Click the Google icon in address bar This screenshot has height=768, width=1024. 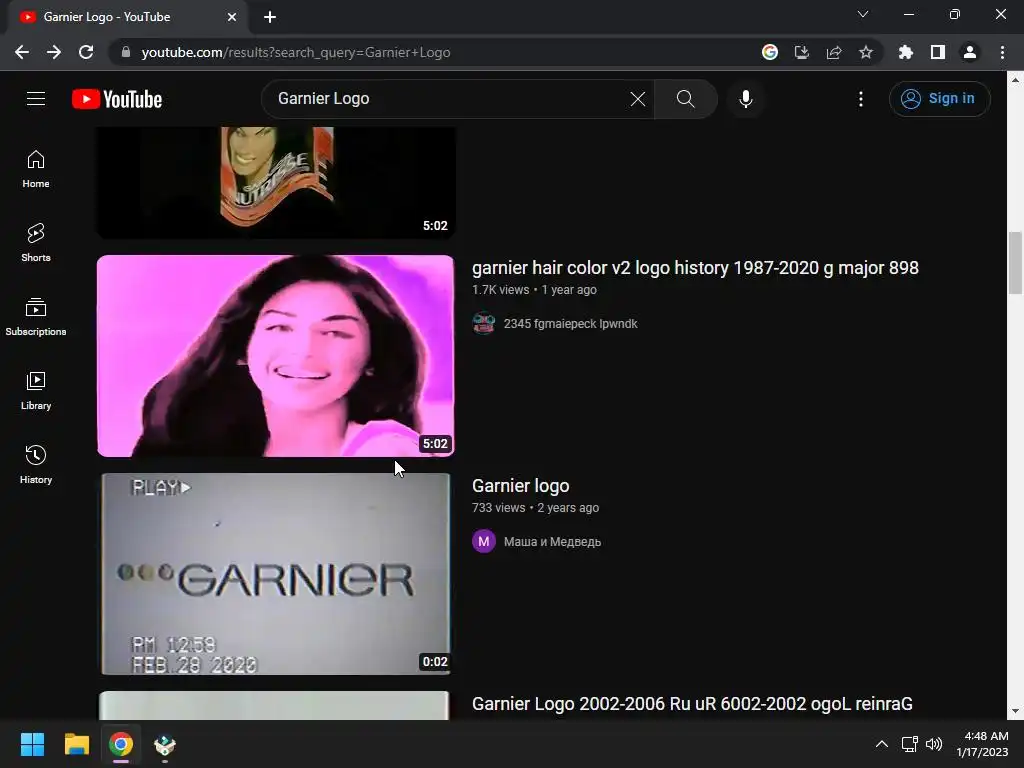770,52
